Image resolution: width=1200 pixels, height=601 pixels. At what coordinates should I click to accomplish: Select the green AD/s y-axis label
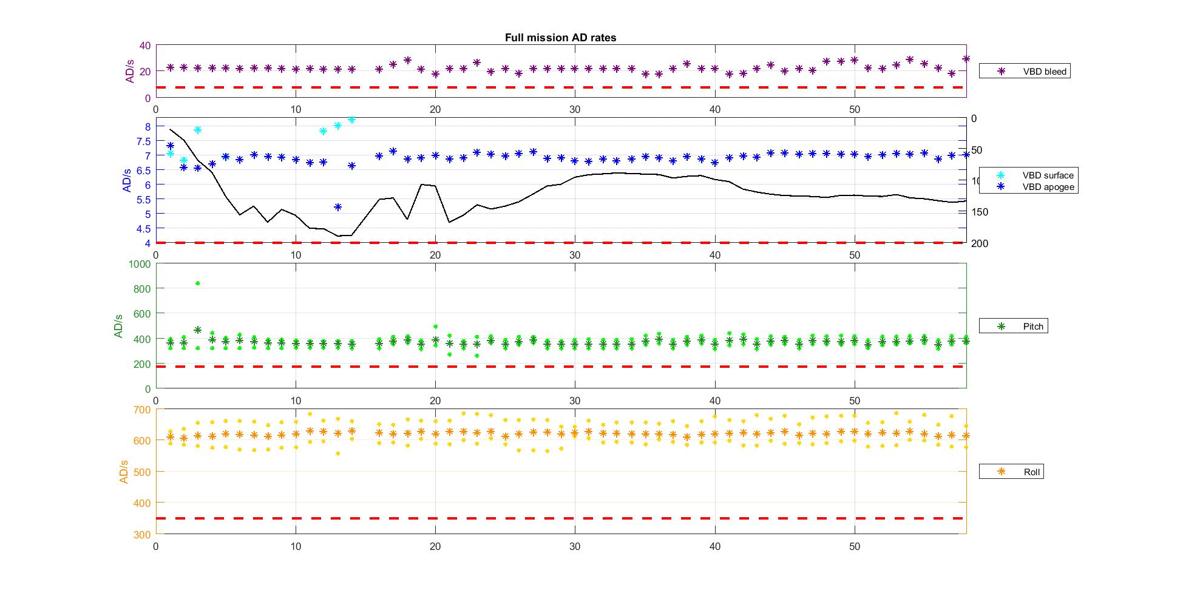point(119,326)
